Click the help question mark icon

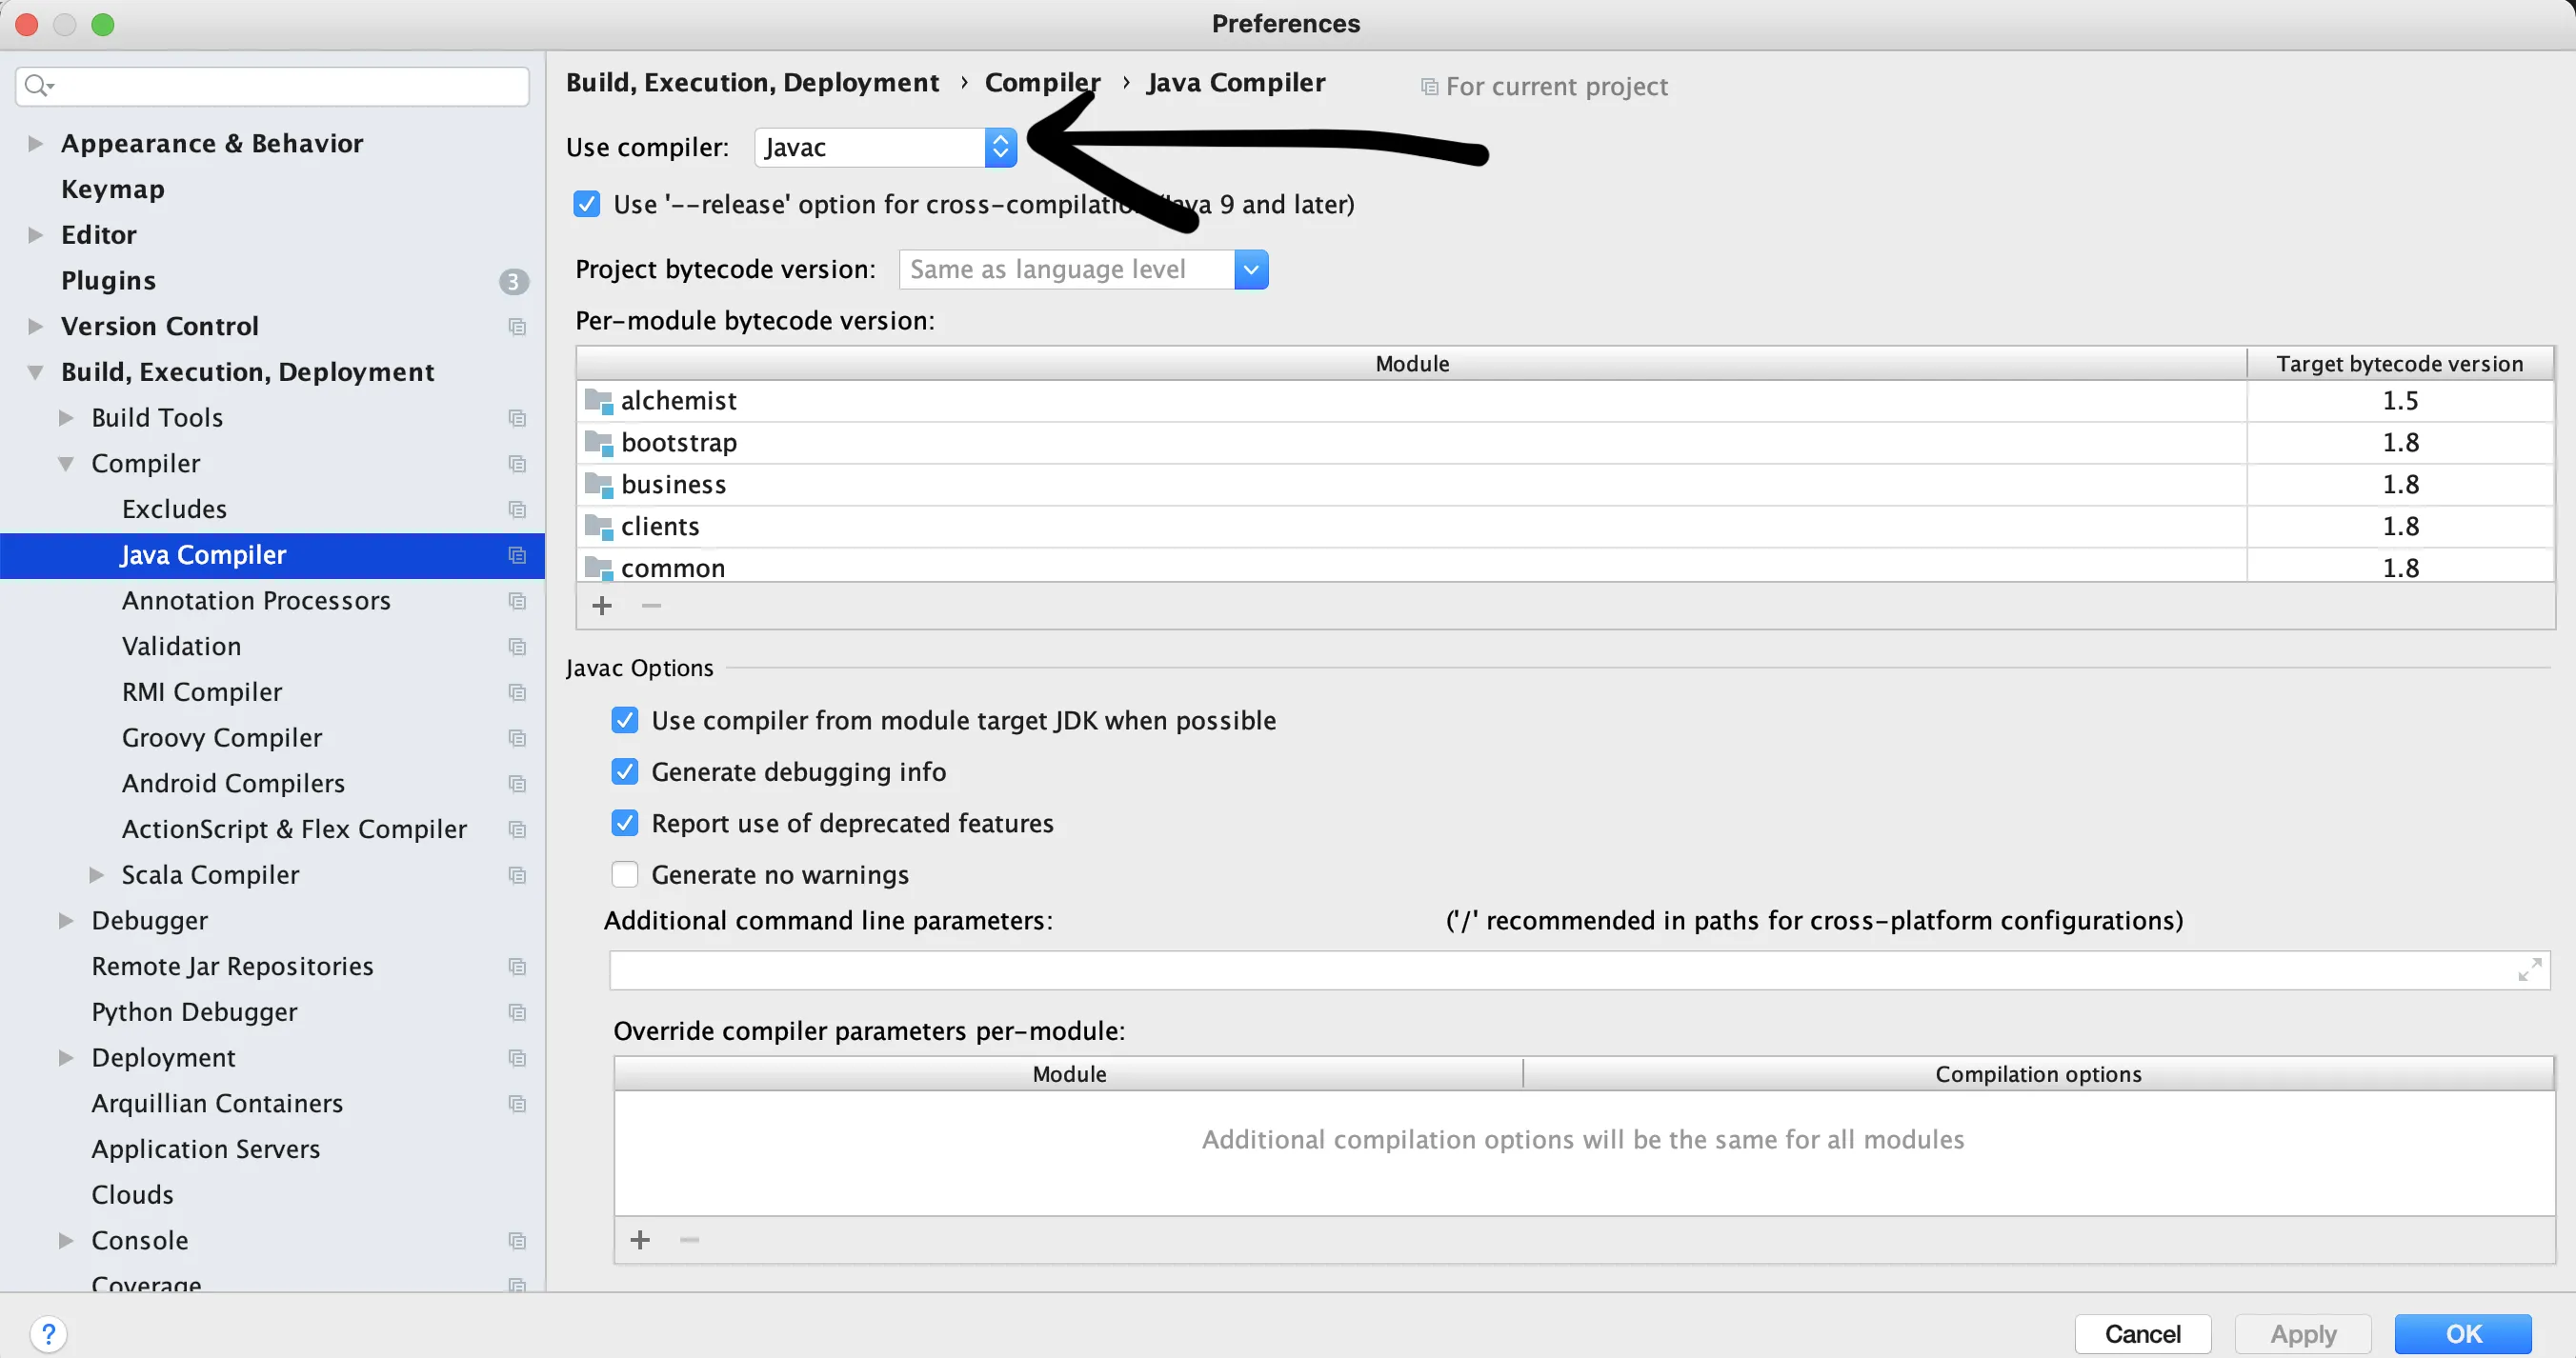tap(48, 1333)
